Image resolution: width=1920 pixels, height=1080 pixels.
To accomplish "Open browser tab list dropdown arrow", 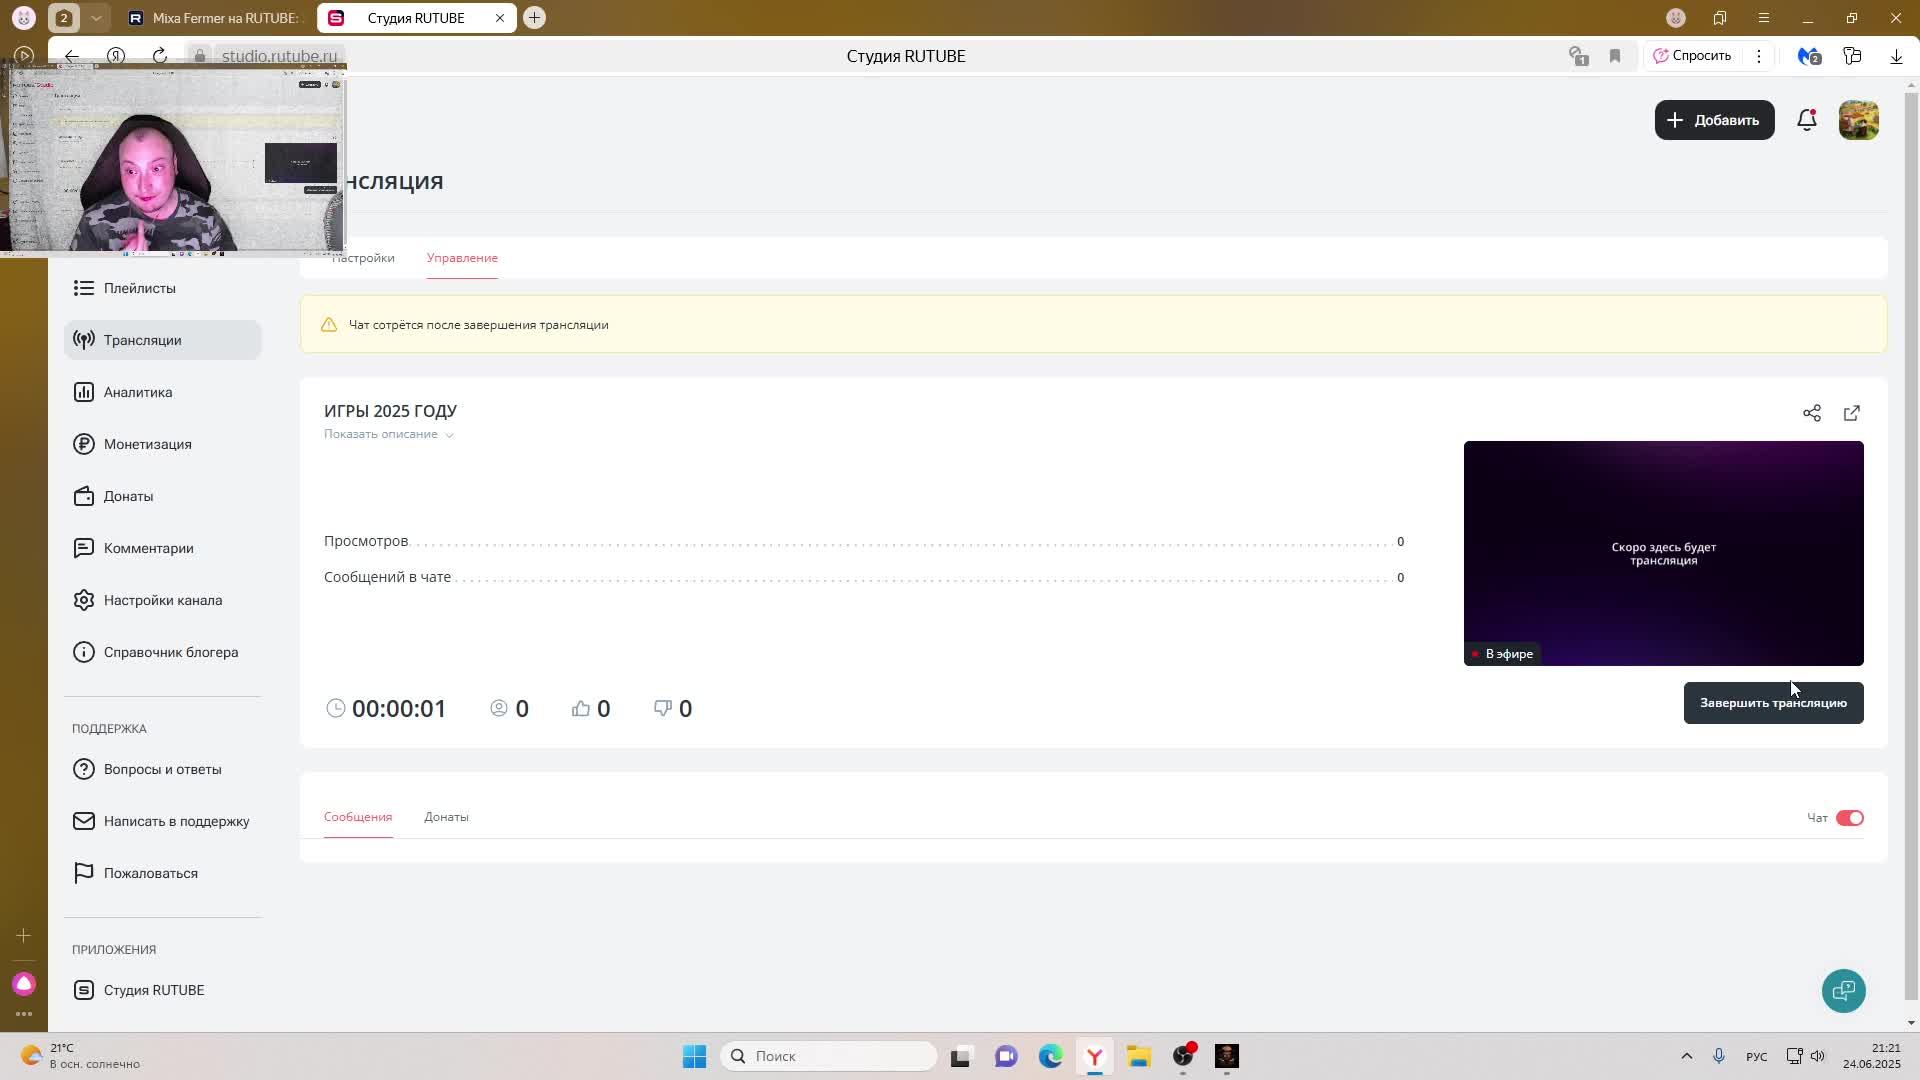I will (x=96, y=18).
